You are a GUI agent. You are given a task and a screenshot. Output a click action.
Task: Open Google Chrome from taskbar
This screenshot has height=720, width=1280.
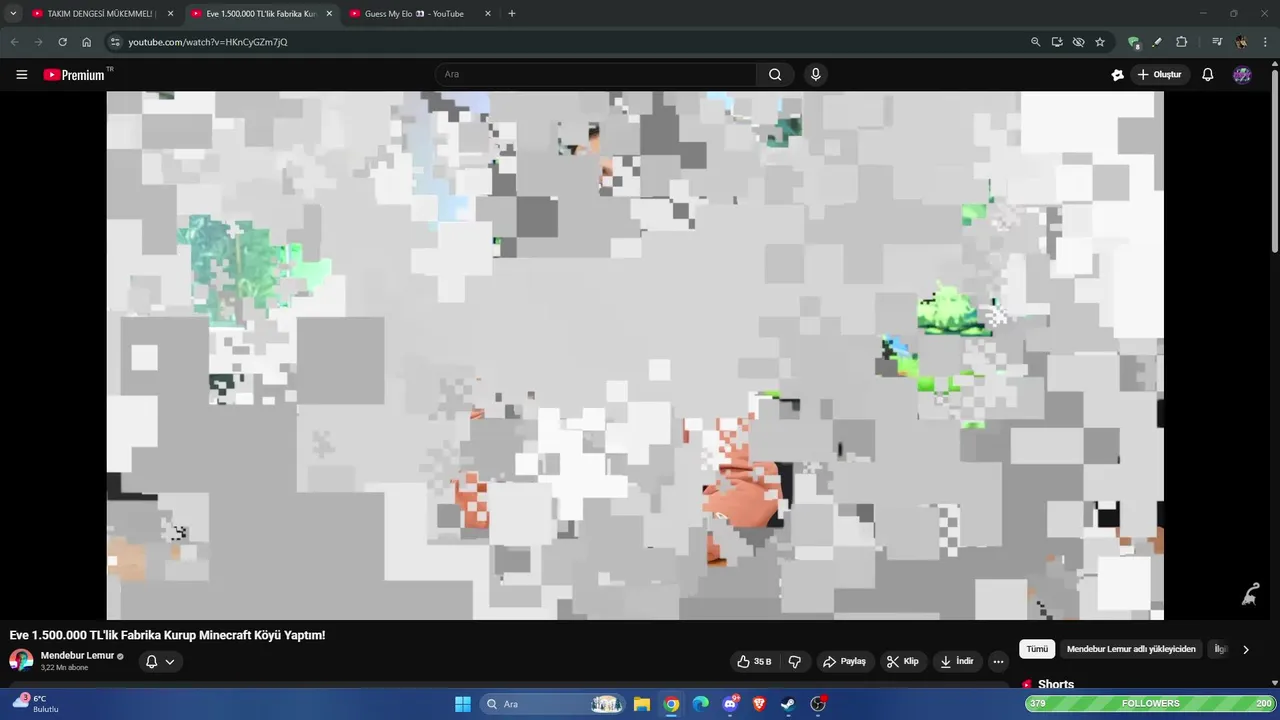[671, 704]
